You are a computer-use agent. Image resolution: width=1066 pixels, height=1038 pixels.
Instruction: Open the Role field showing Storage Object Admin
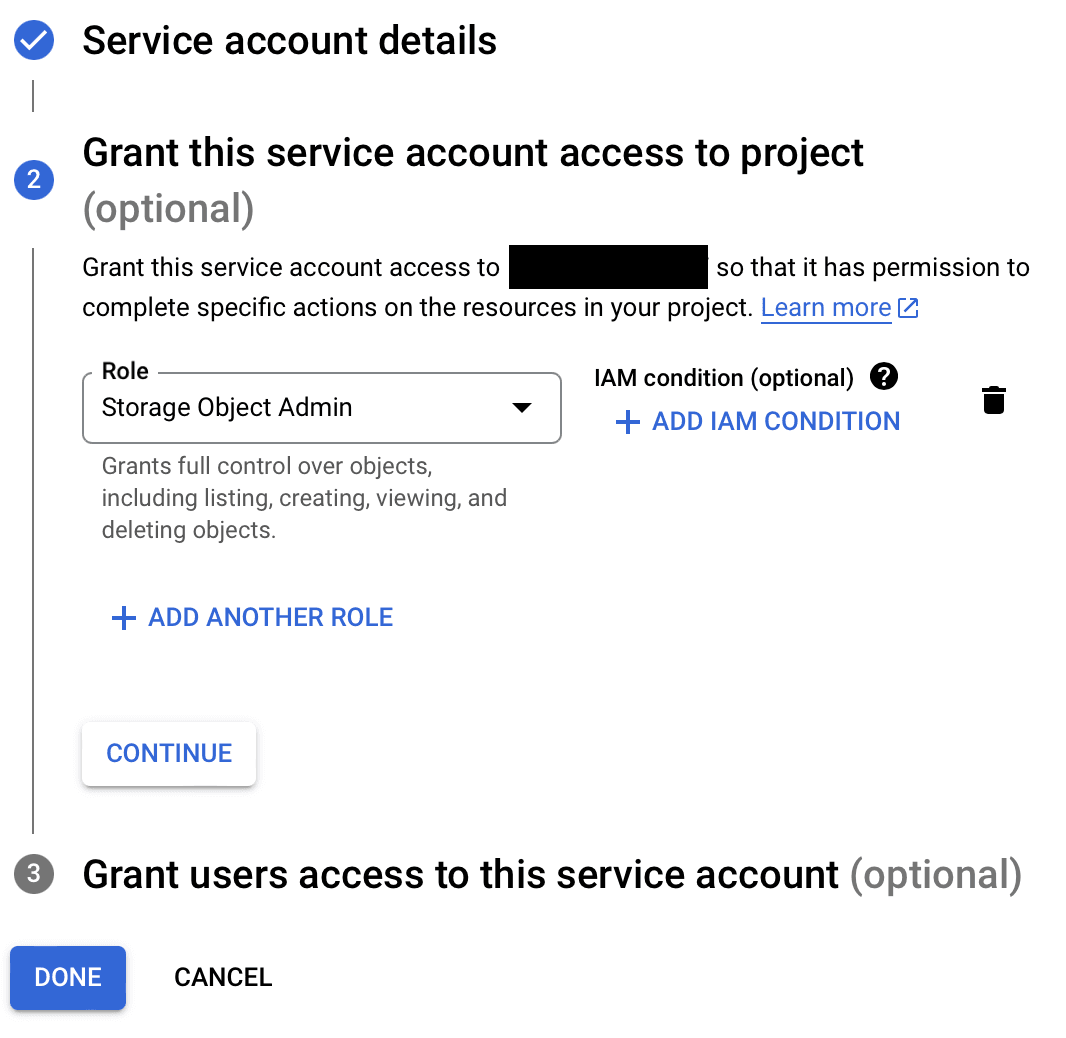300,408
